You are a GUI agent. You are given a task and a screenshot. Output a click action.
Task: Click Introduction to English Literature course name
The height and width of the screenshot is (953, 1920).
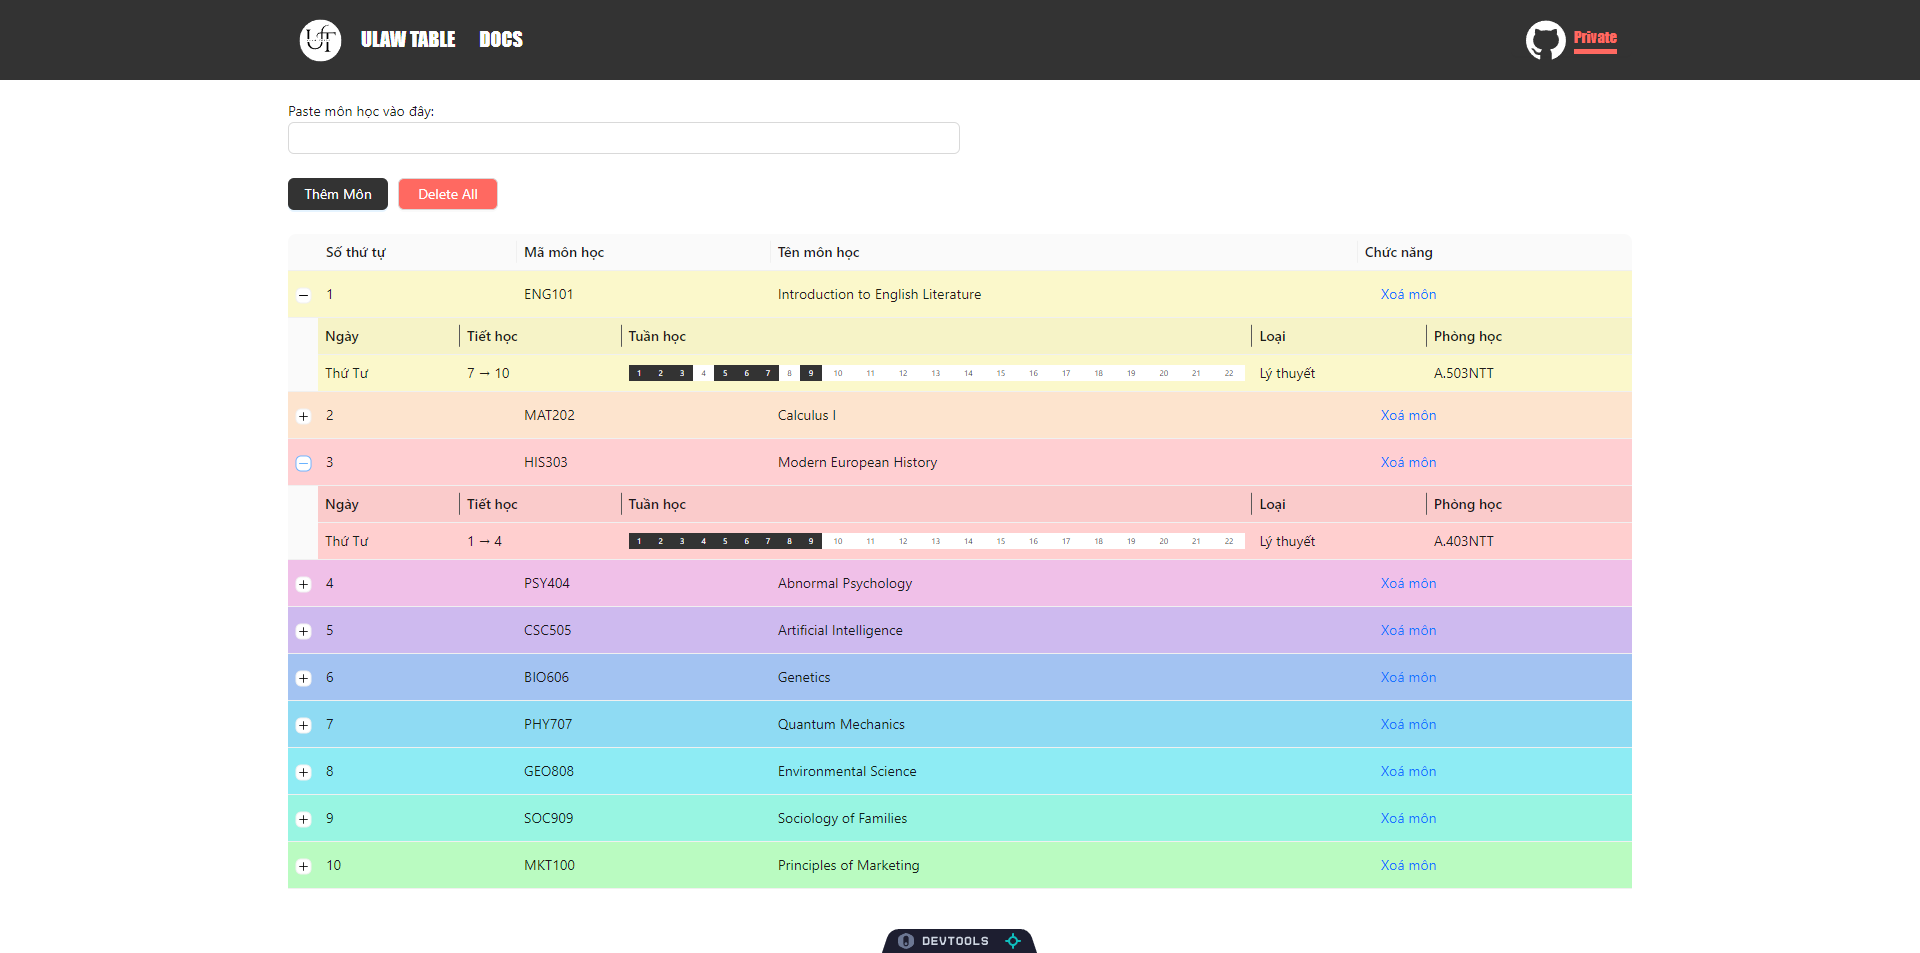879,294
